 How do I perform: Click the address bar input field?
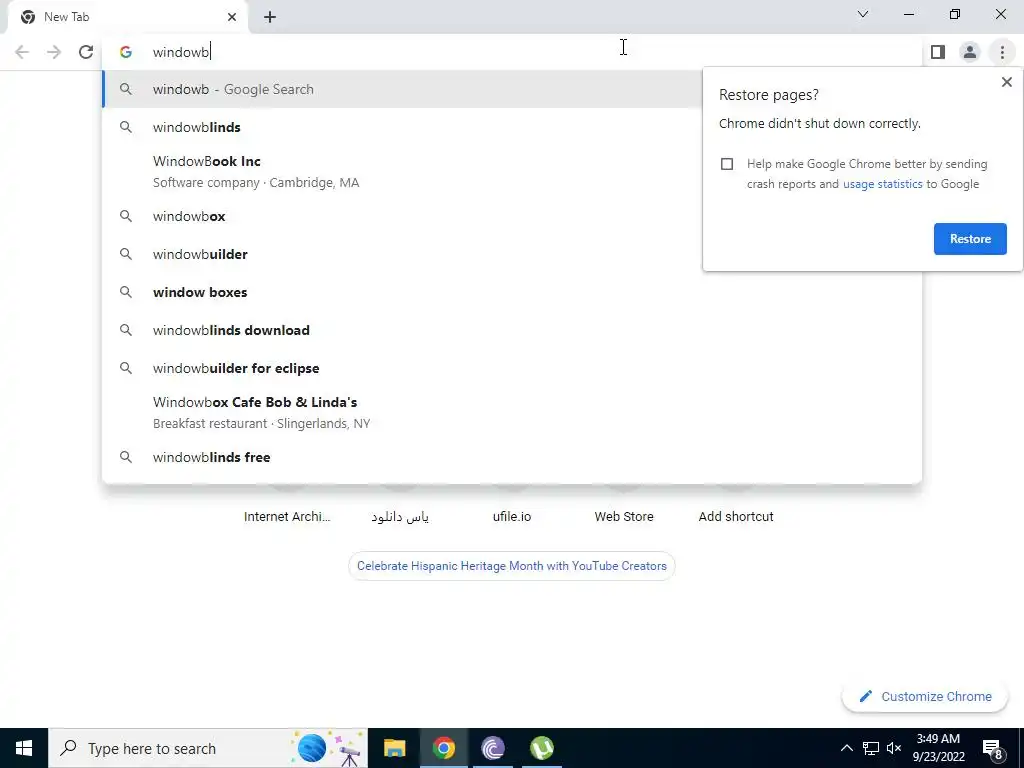click(x=513, y=52)
